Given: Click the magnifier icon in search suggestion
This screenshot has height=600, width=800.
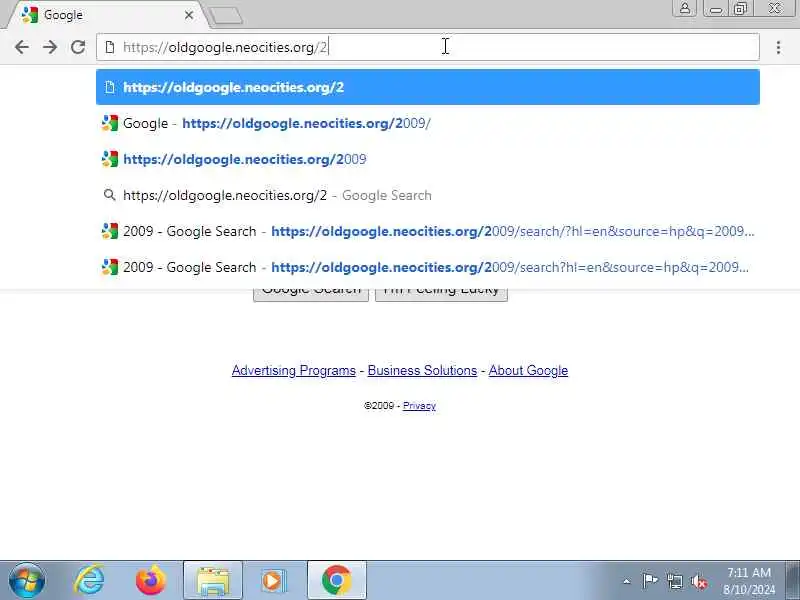Looking at the screenshot, I should [109, 195].
